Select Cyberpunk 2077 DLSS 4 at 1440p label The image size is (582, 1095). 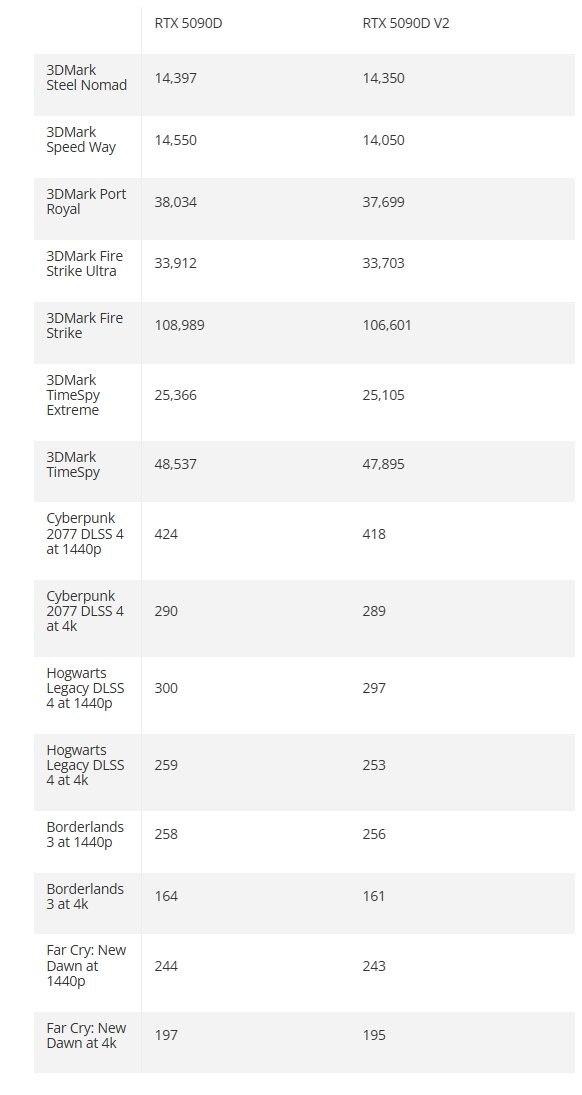(x=85, y=534)
